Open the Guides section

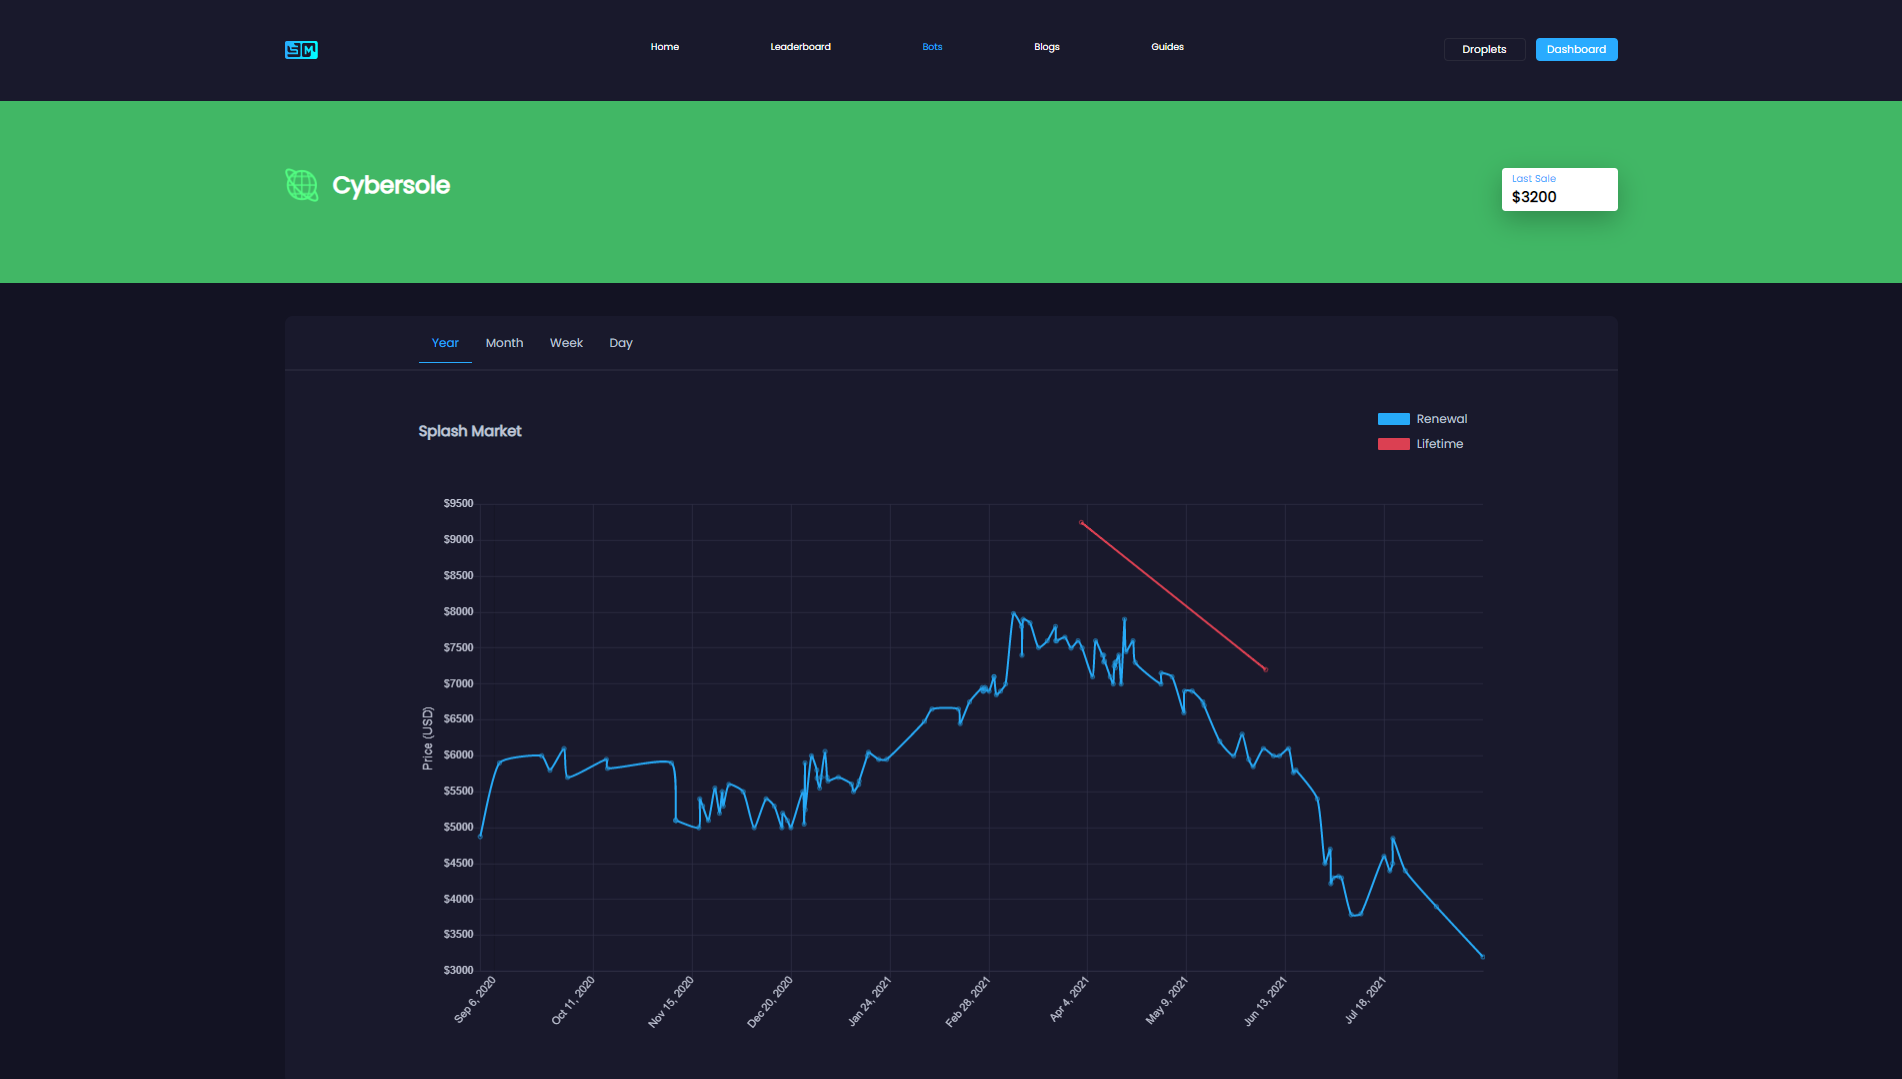tap(1167, 47)
